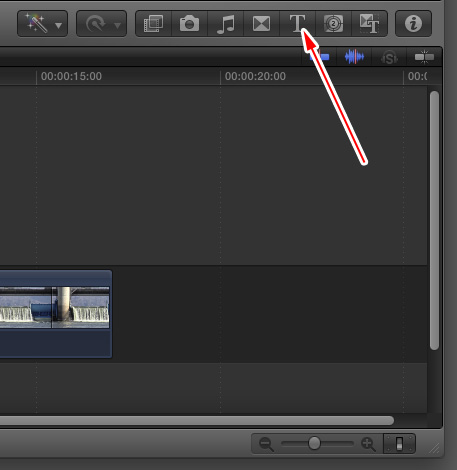The height and width of the screenshot is (470, 457).
Task: Open the Music and Sound browser
Action: (226, 24)
